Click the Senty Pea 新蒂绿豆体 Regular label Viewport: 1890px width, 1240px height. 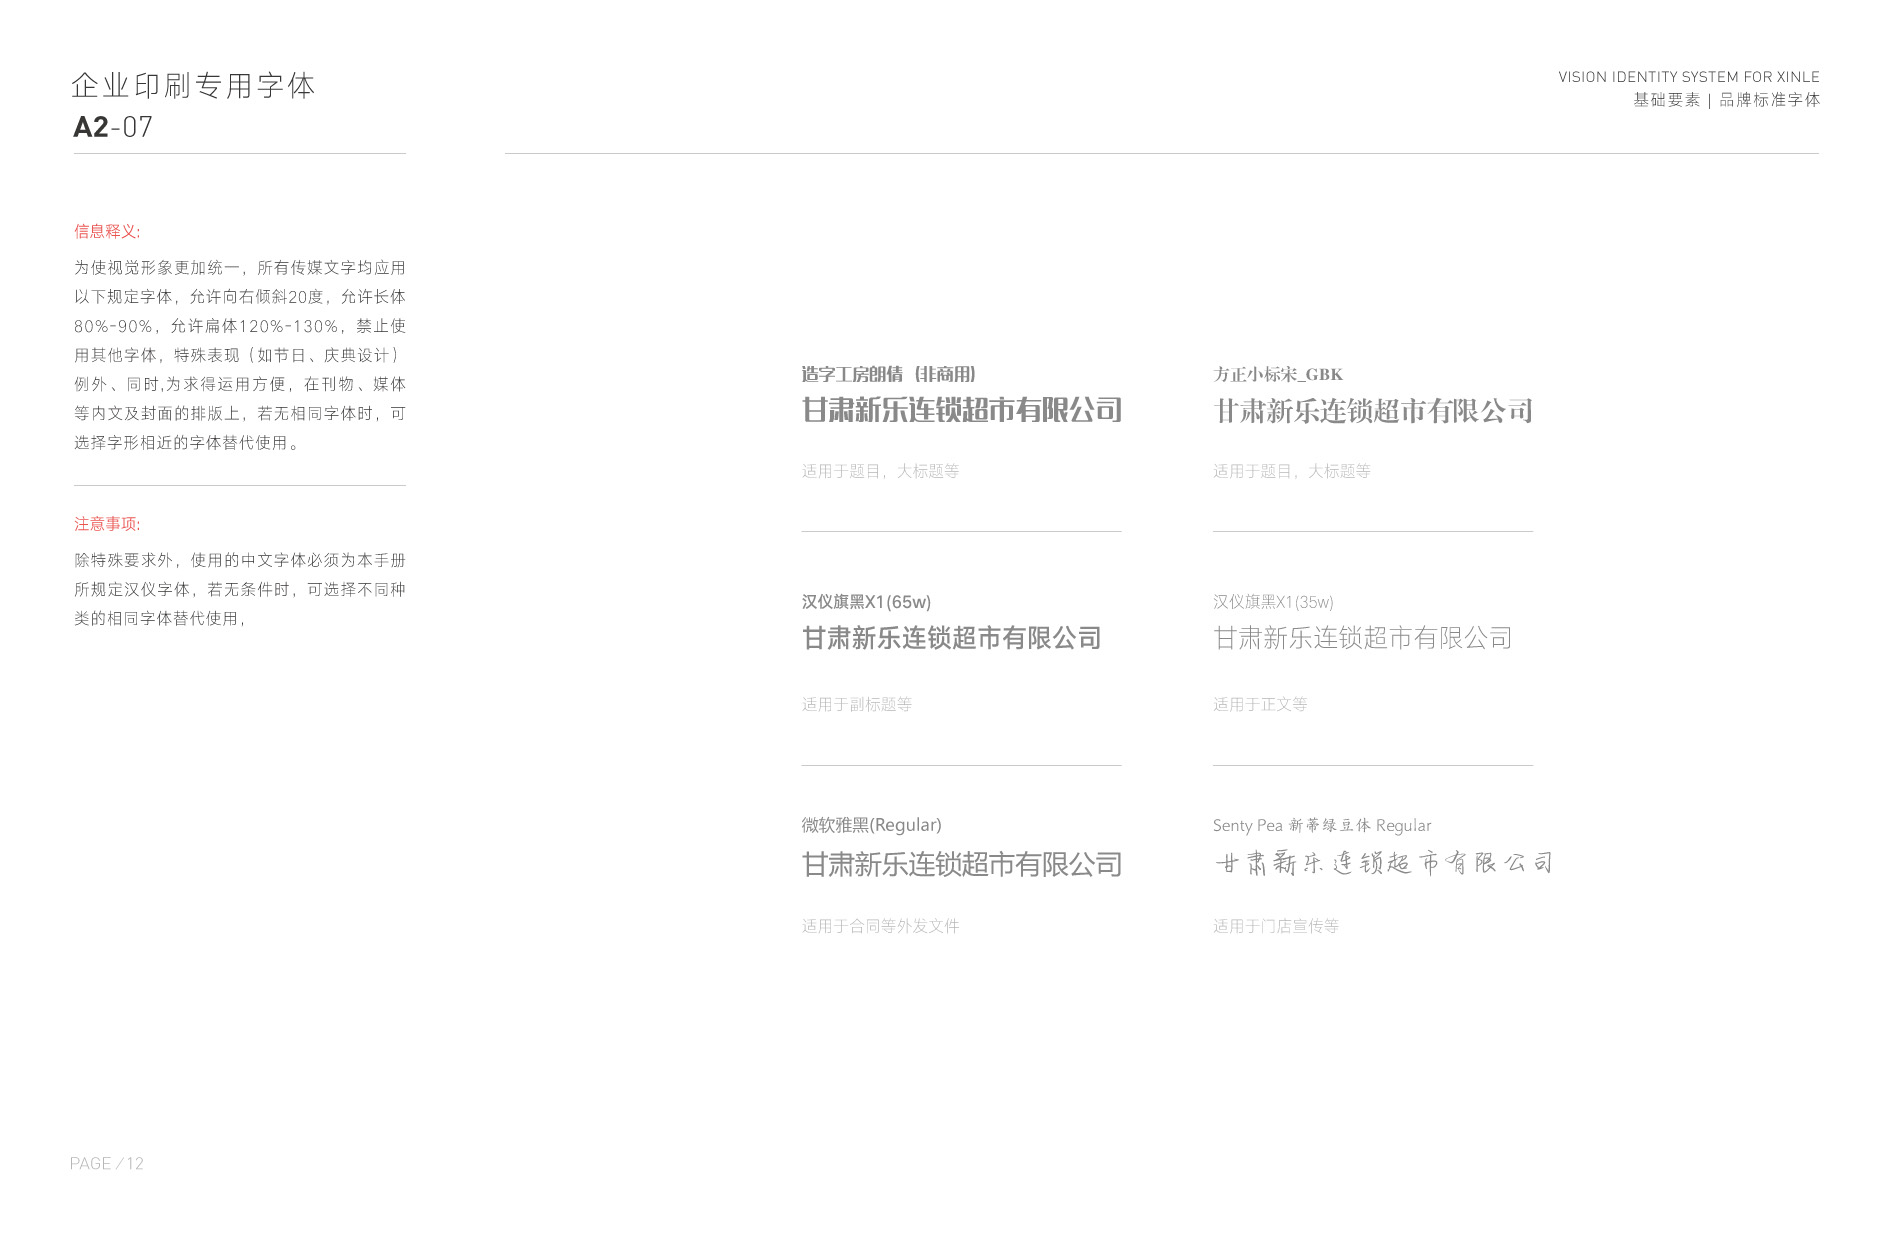pyautogui.click(x=1322, y=825)
